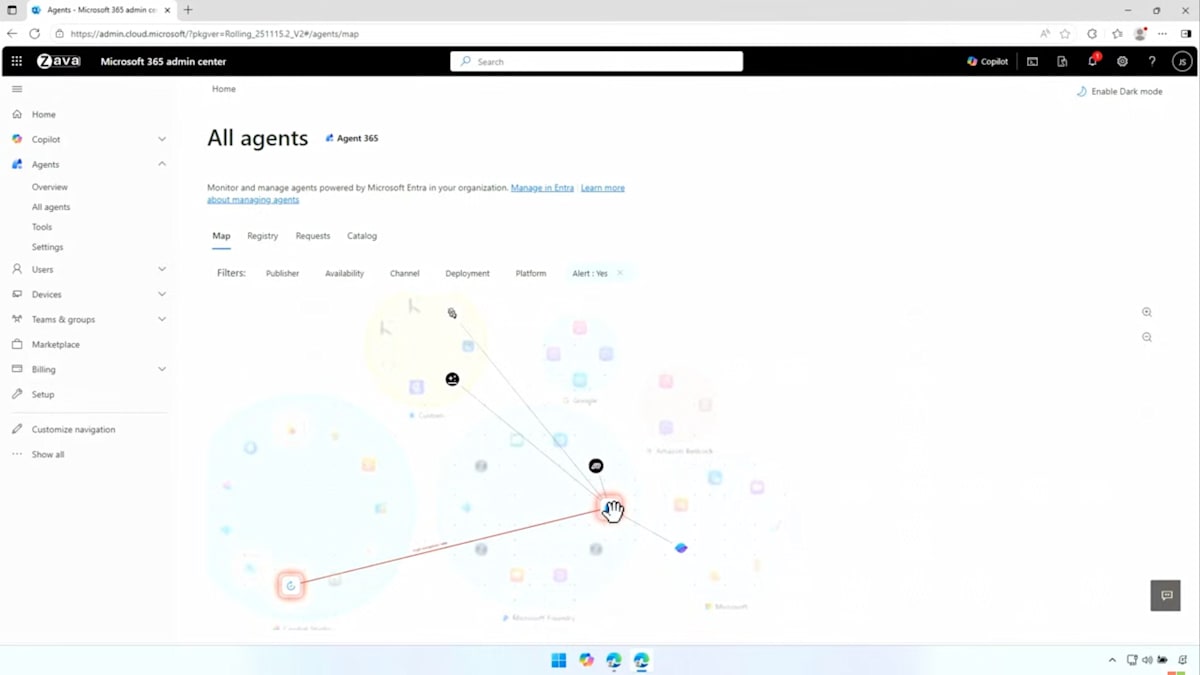
Task: Click the Zava logo in header
Action: pos(58,61)
